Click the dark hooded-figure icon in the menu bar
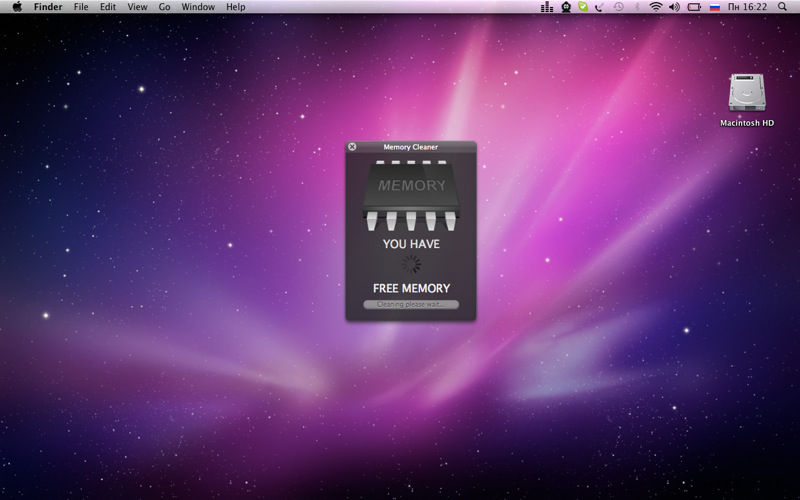This screenshot has width=800, height=500. point(566,7)
